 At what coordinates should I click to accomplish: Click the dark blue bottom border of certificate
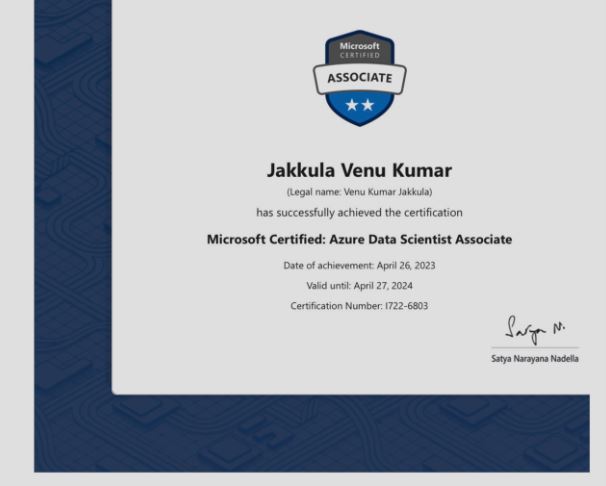(312, 433)
